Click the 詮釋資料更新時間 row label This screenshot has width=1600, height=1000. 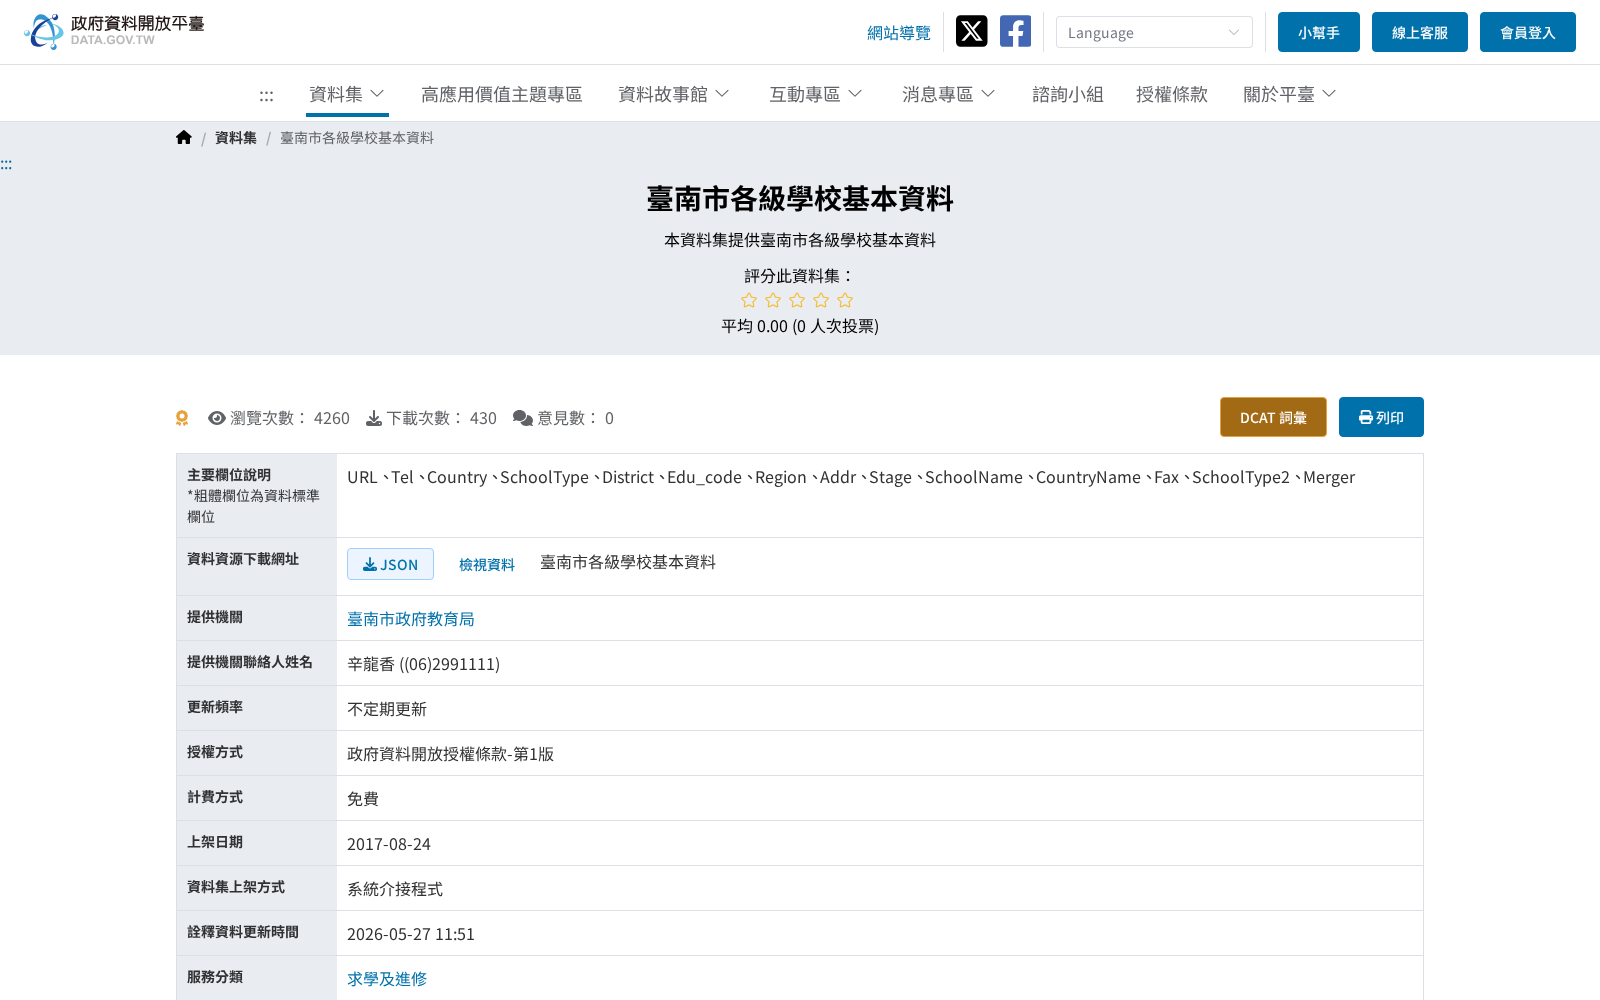(243, 932)
